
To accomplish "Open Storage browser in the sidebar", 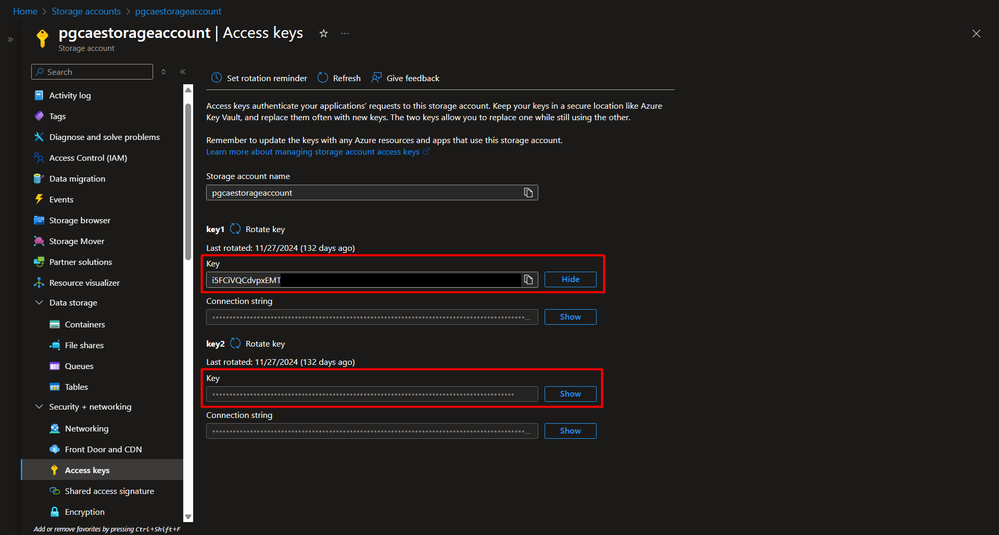I will coord(80,220).
